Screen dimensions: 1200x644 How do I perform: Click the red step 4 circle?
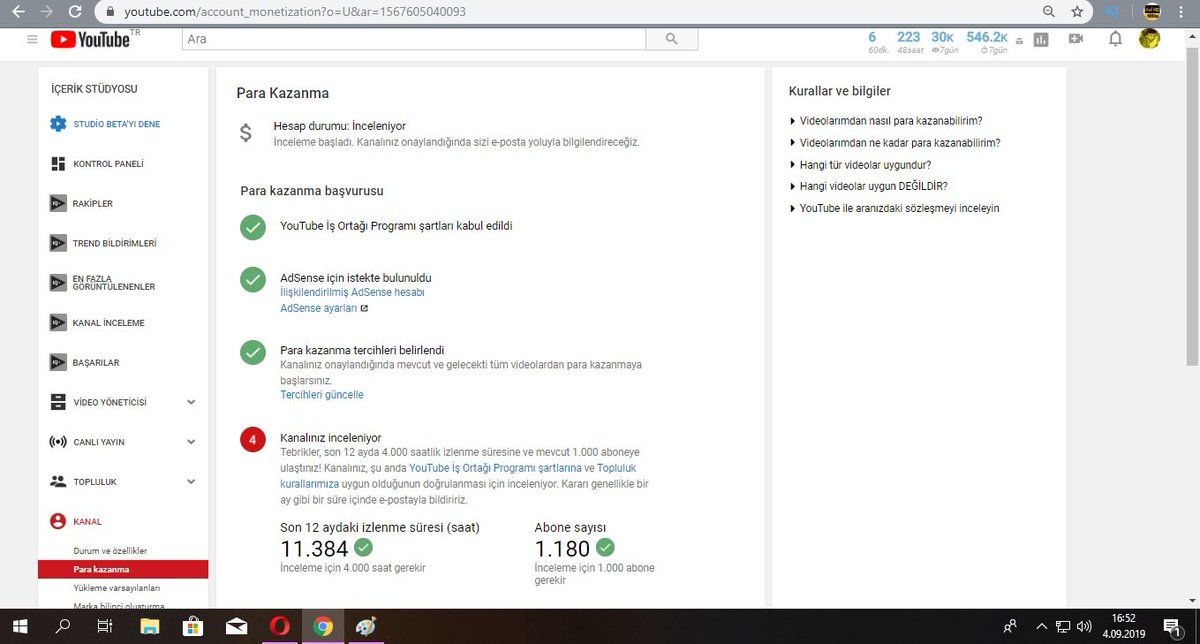click(253, 440)
